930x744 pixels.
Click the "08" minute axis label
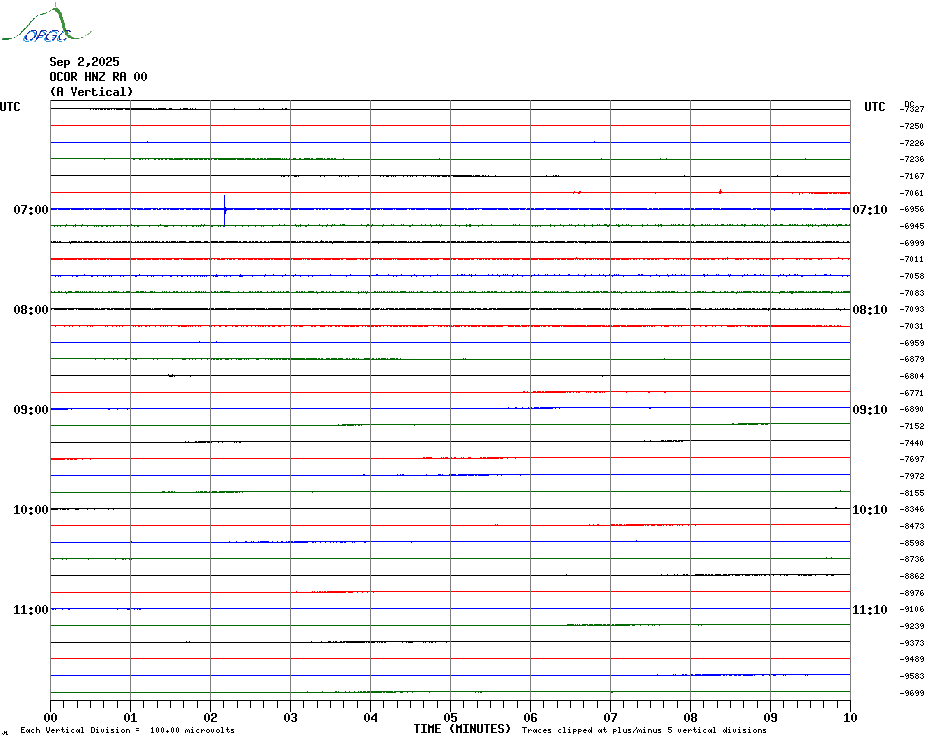coord(690,718)
